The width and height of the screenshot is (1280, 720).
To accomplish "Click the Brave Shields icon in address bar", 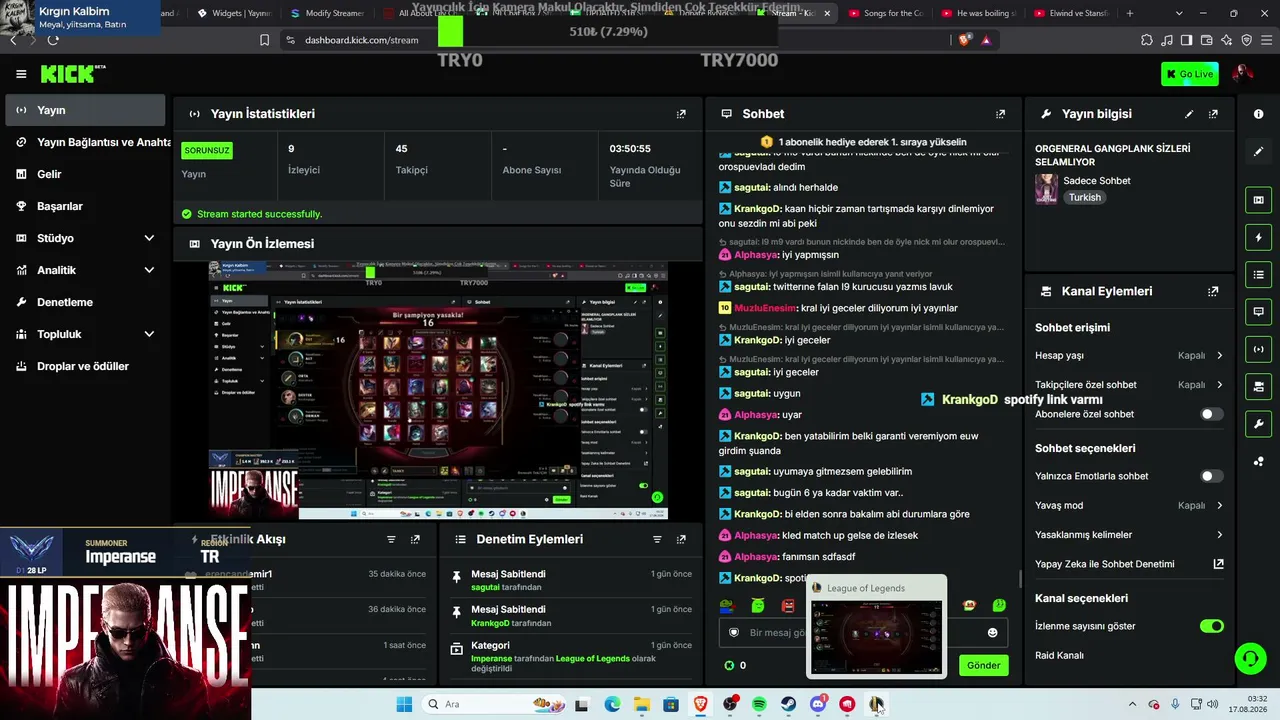I will tap(964, 40).
